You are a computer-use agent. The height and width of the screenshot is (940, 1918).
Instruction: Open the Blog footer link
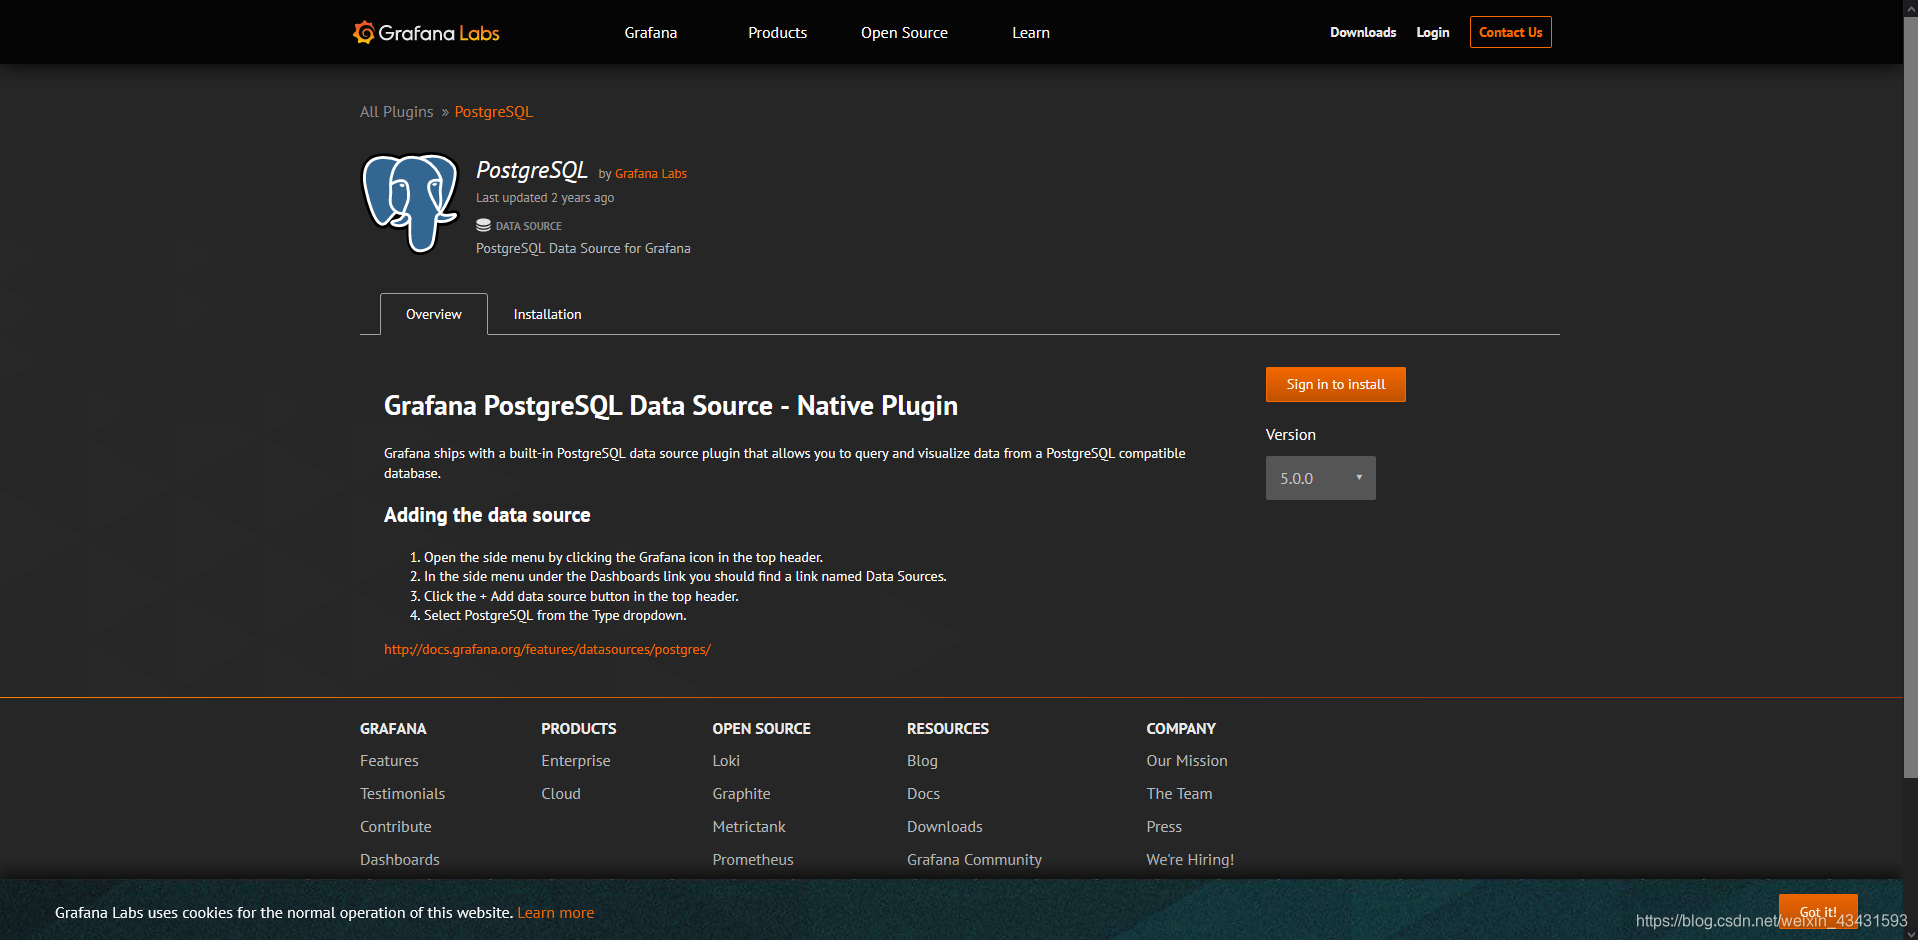point(922,761)
